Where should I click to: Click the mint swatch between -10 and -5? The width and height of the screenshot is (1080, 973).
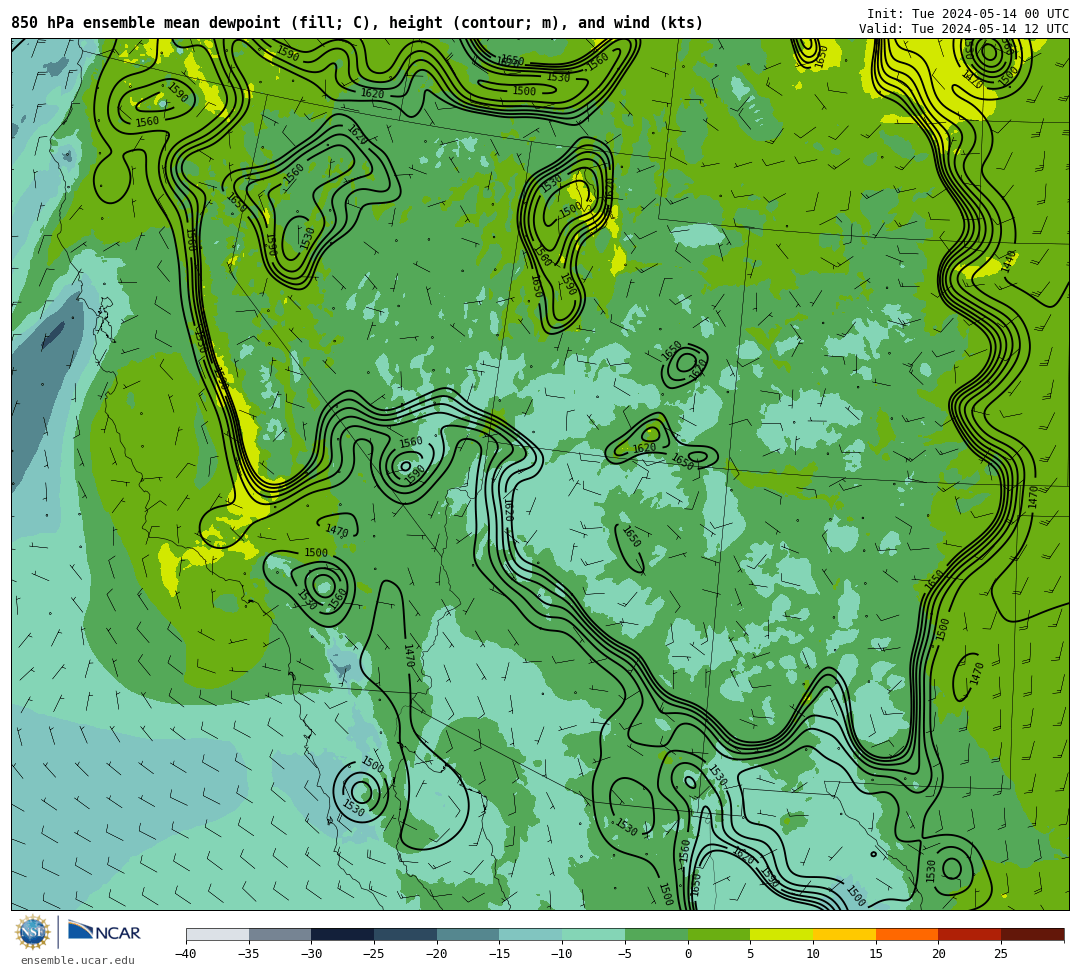coord(594,934)
